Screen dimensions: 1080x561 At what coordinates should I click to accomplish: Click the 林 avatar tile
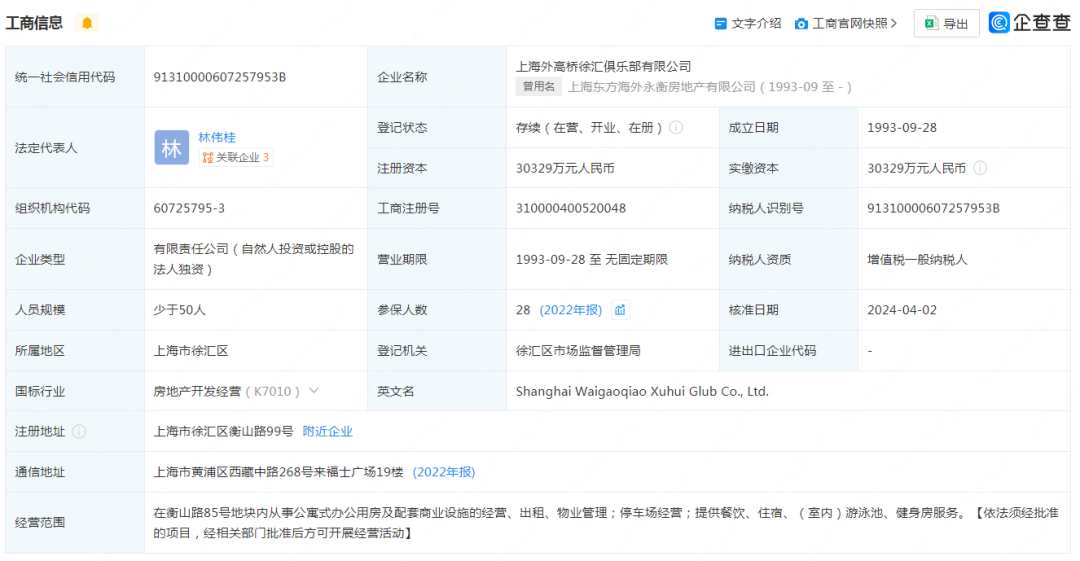(x=172, y=147)
